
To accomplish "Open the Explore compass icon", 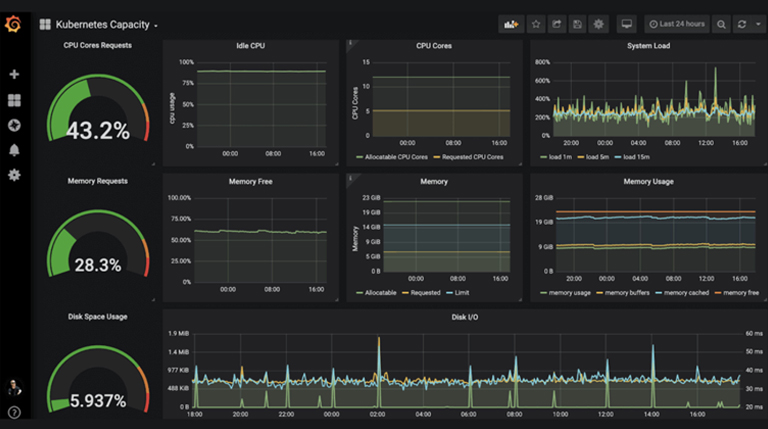I will point(14,125).
